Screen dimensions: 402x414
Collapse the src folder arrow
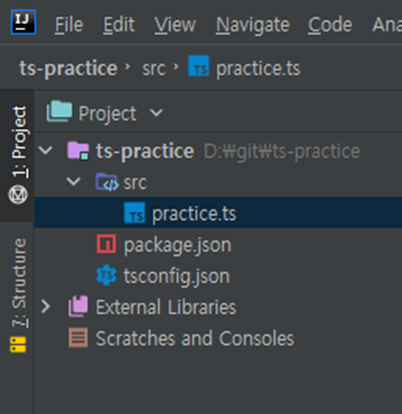coord(74,182)
